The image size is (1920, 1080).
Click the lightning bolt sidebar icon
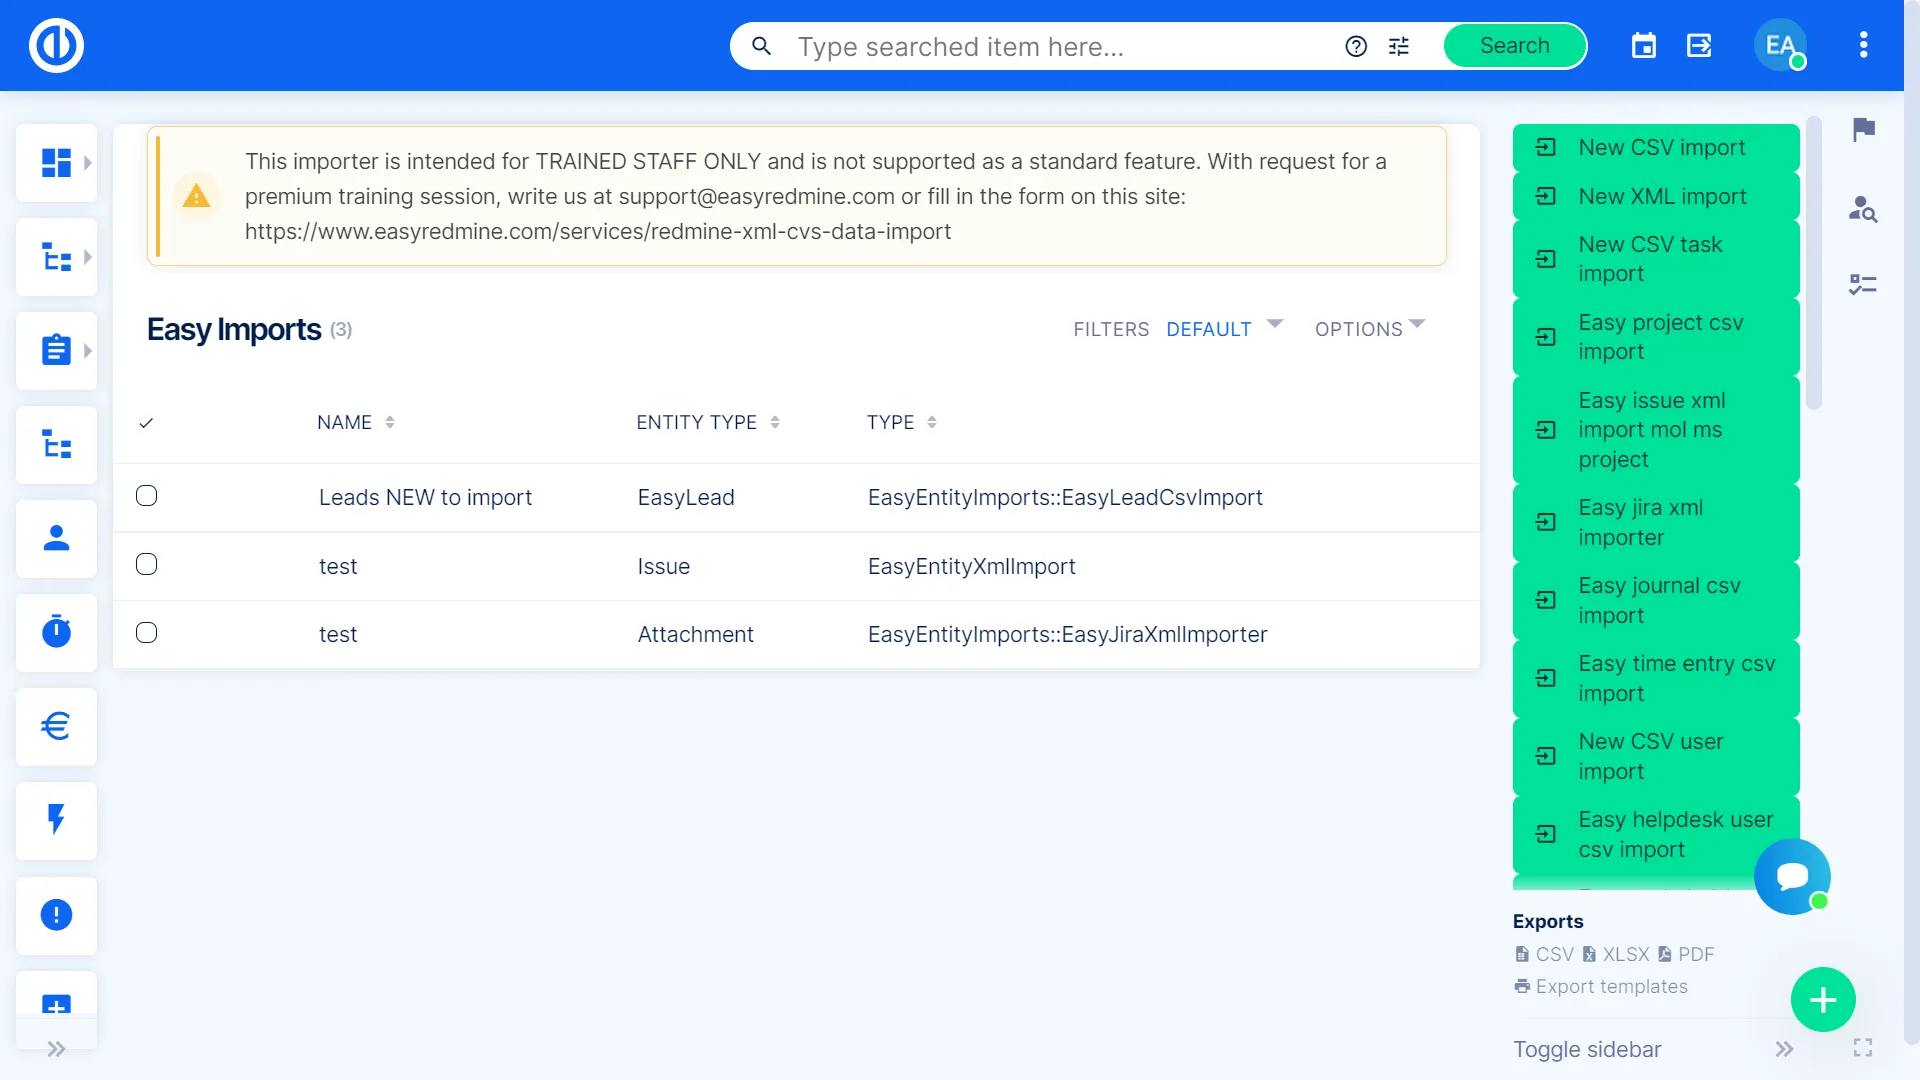click(56, 820)
